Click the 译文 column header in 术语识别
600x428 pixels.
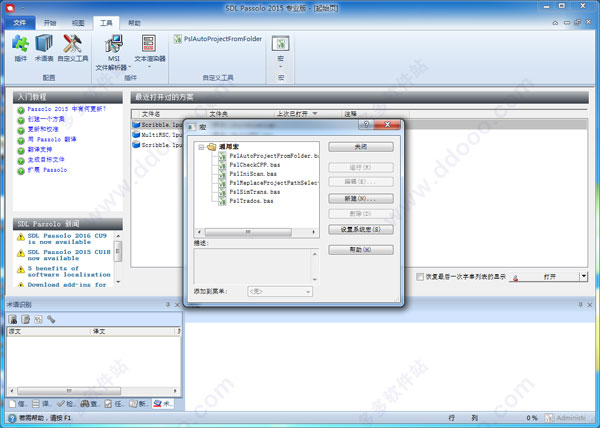(134, 331)
